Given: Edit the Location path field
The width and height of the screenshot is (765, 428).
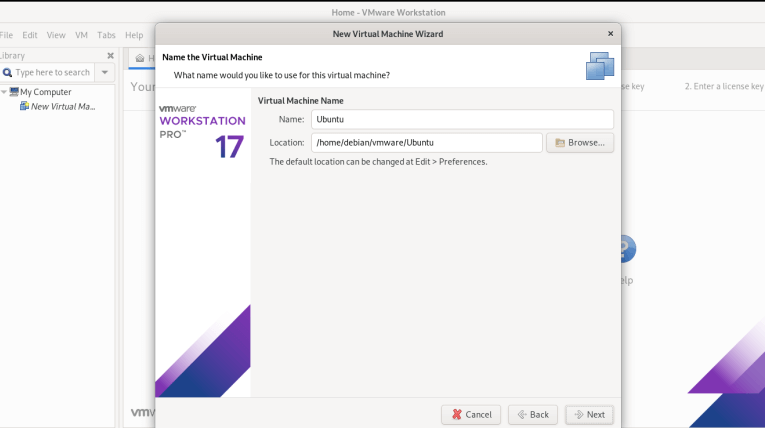Looking at the screenshot, I should [x=426, y=143].
